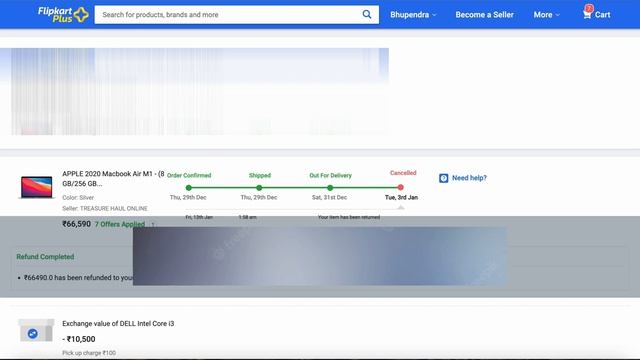Click the Color: Silver text
This screenshot has width=640, height=360.
(x=78, y=197)
